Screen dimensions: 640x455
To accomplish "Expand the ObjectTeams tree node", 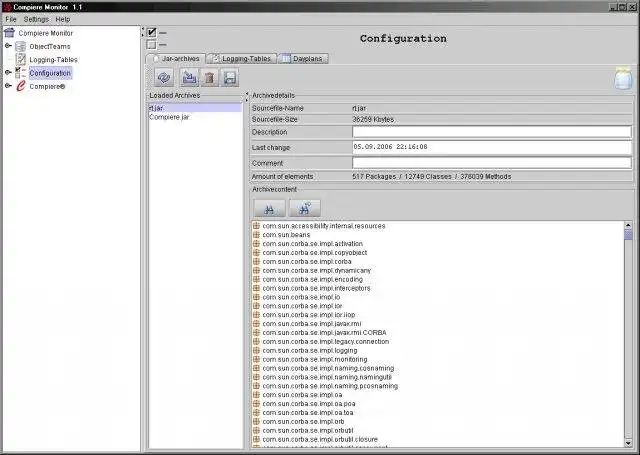I will tap(8, 46).
